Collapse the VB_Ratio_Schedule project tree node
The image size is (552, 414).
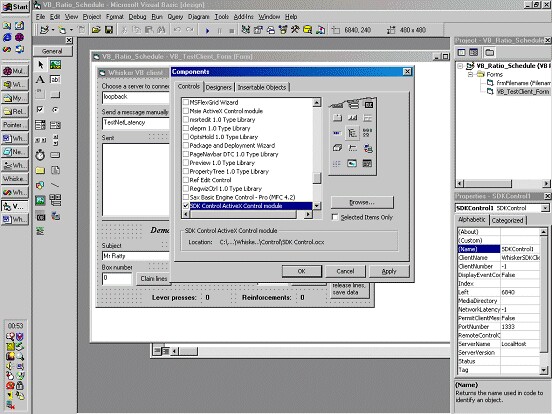coord(460,66)
